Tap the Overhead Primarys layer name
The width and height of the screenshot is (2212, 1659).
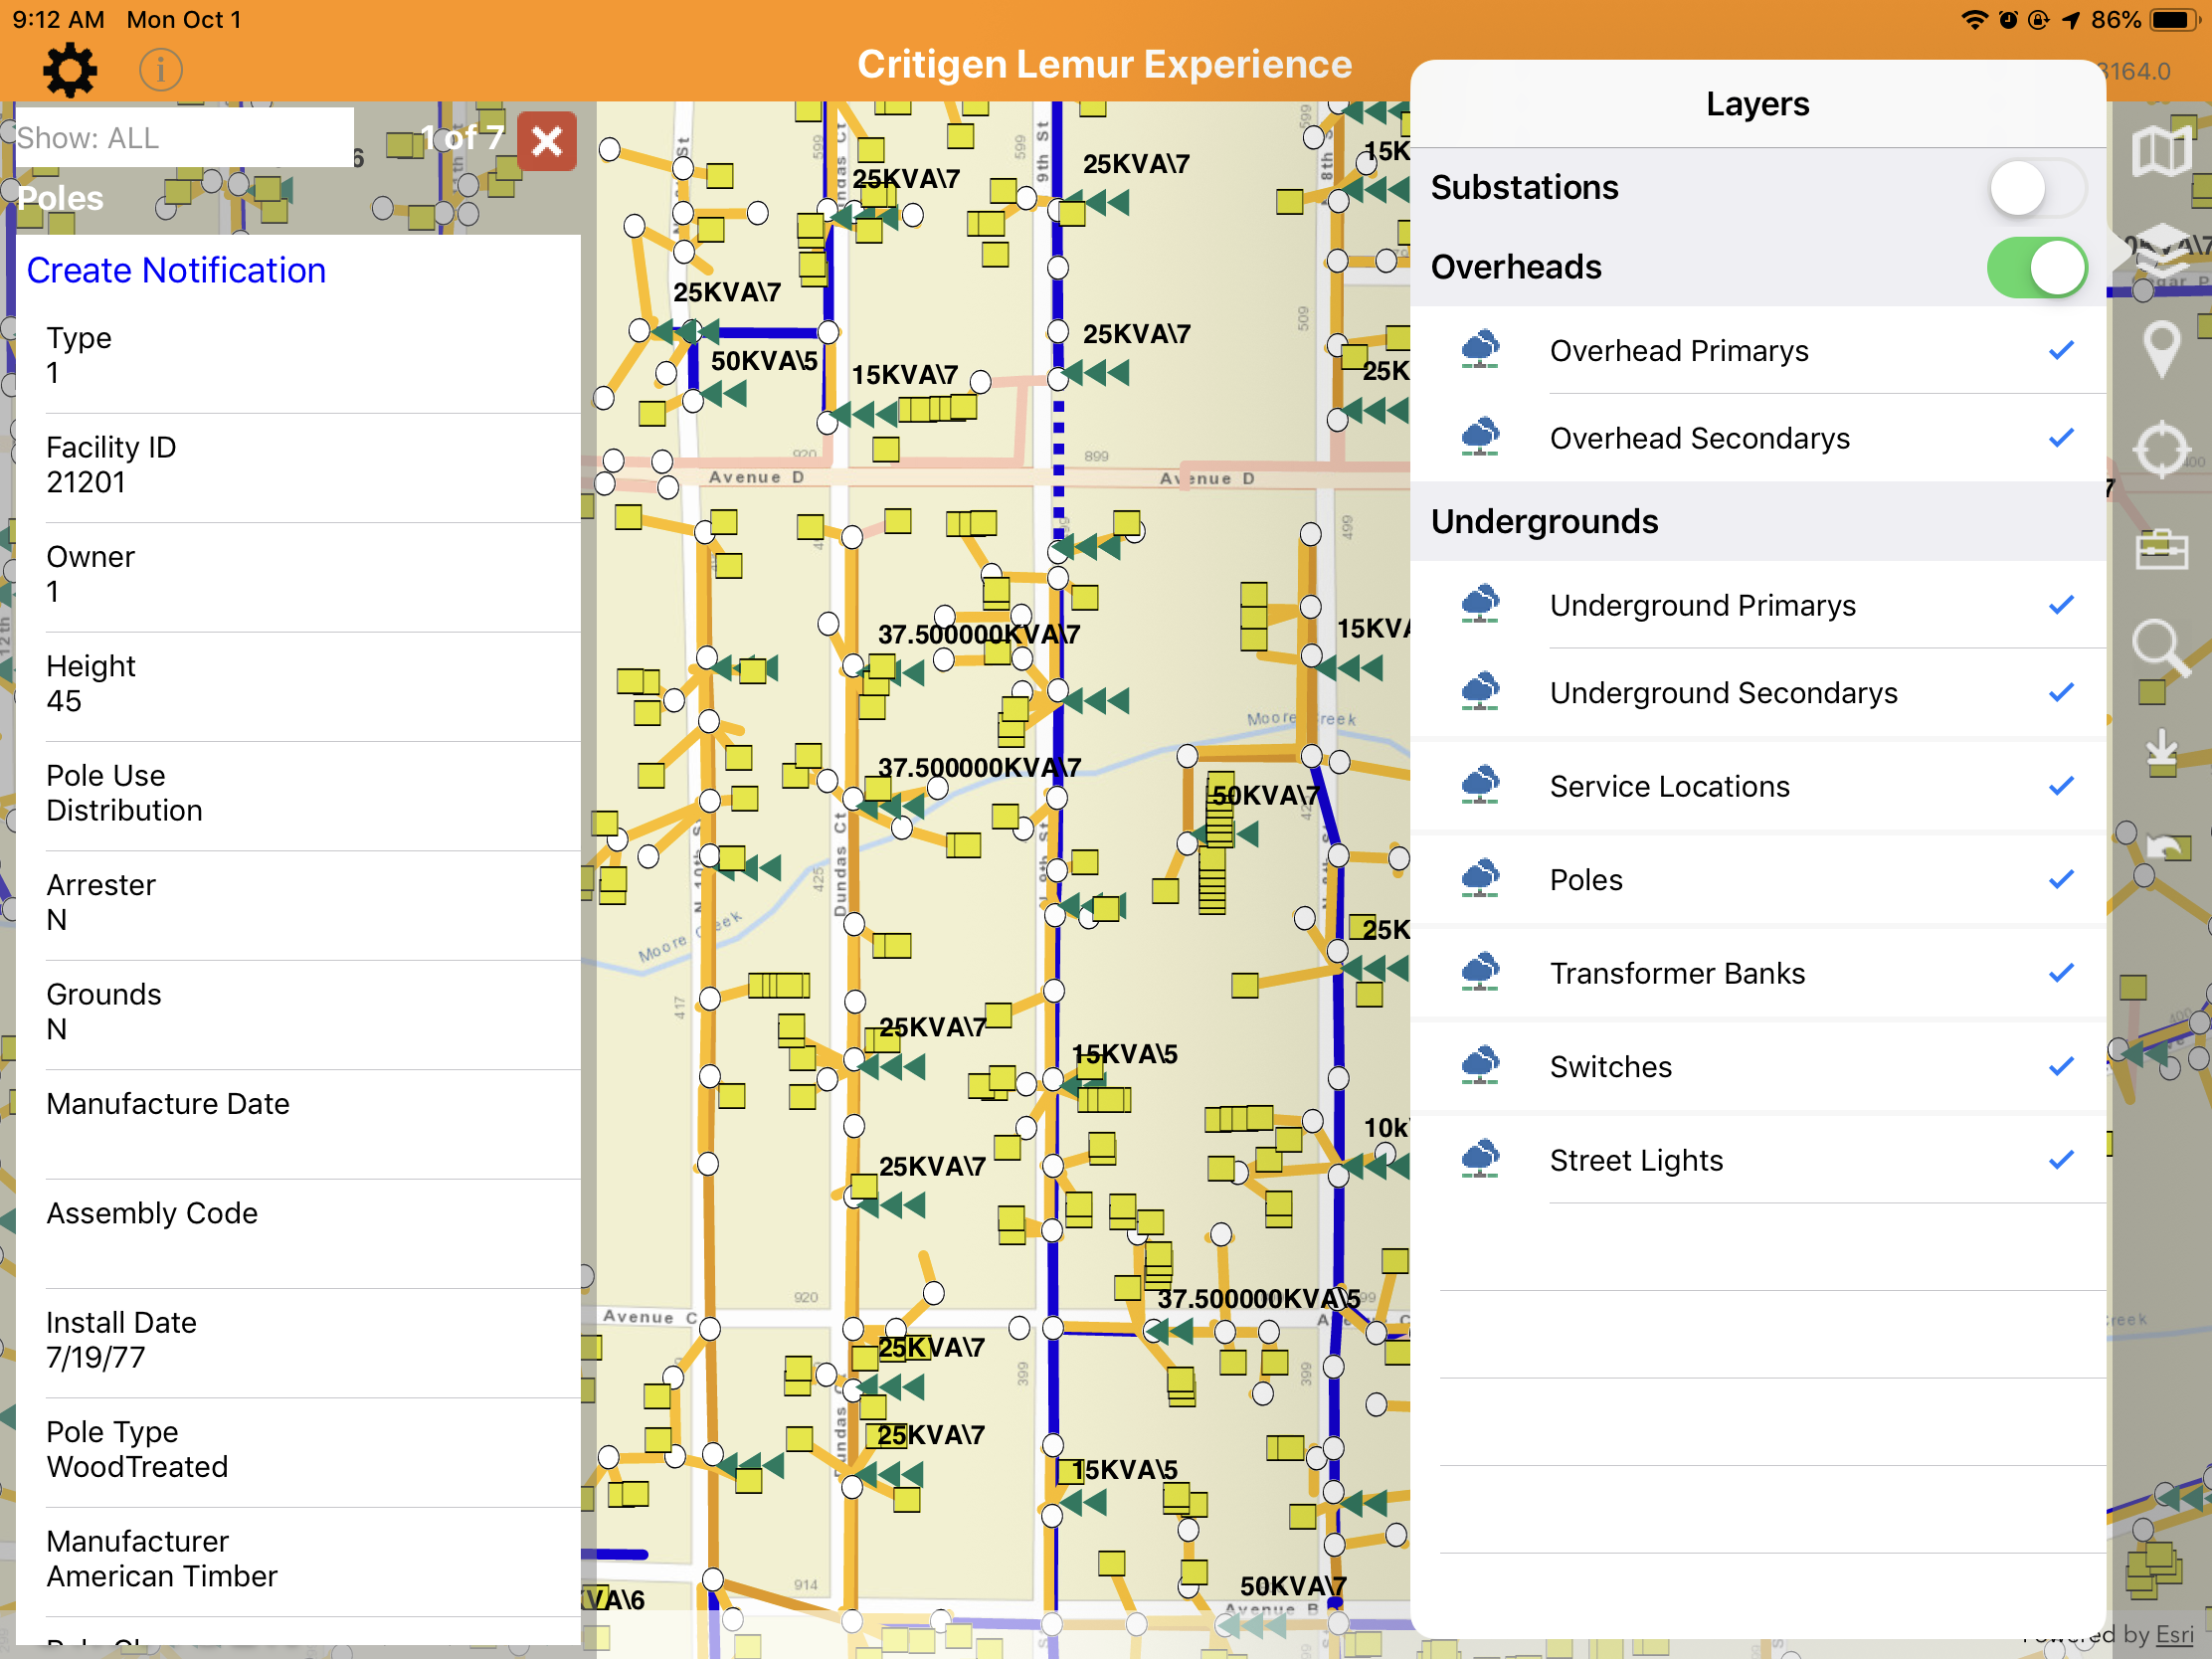coord(1679,350)
